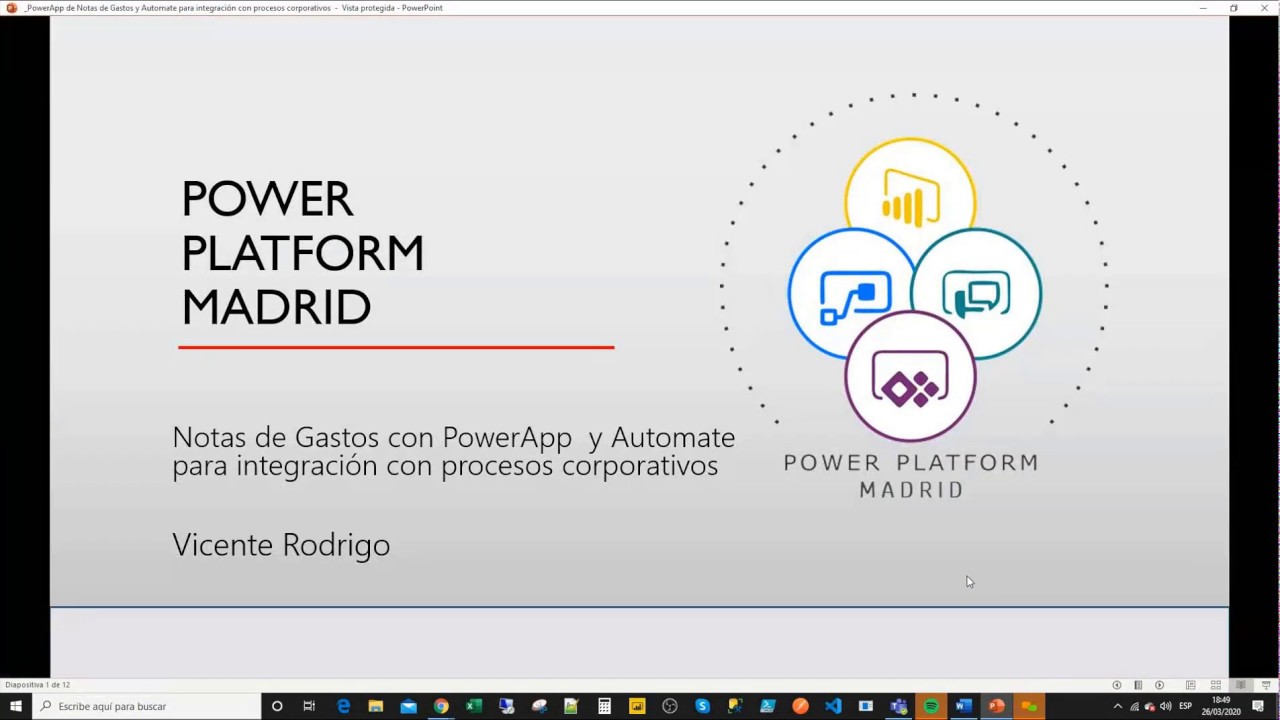
Task: Click the PowerPoint logo in the title bar
Action: click(x=11, y=7)
